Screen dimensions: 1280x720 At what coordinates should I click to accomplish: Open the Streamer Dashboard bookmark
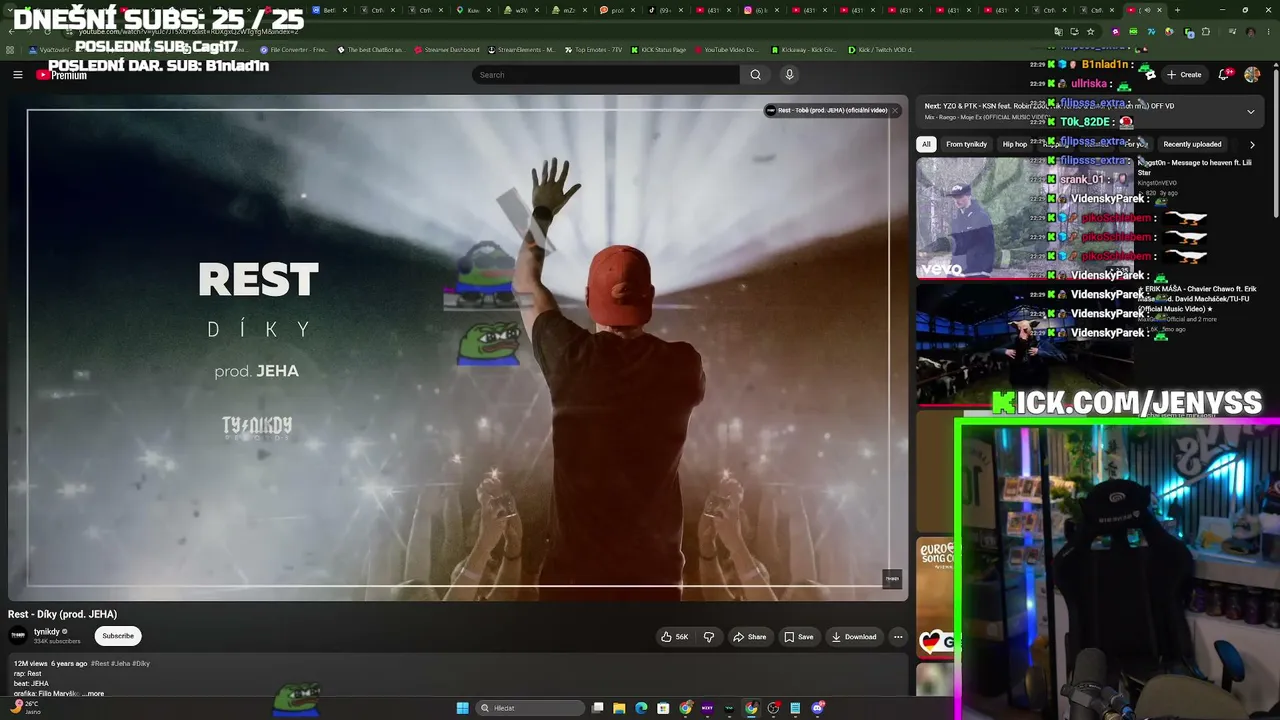[x=446, y=49]
